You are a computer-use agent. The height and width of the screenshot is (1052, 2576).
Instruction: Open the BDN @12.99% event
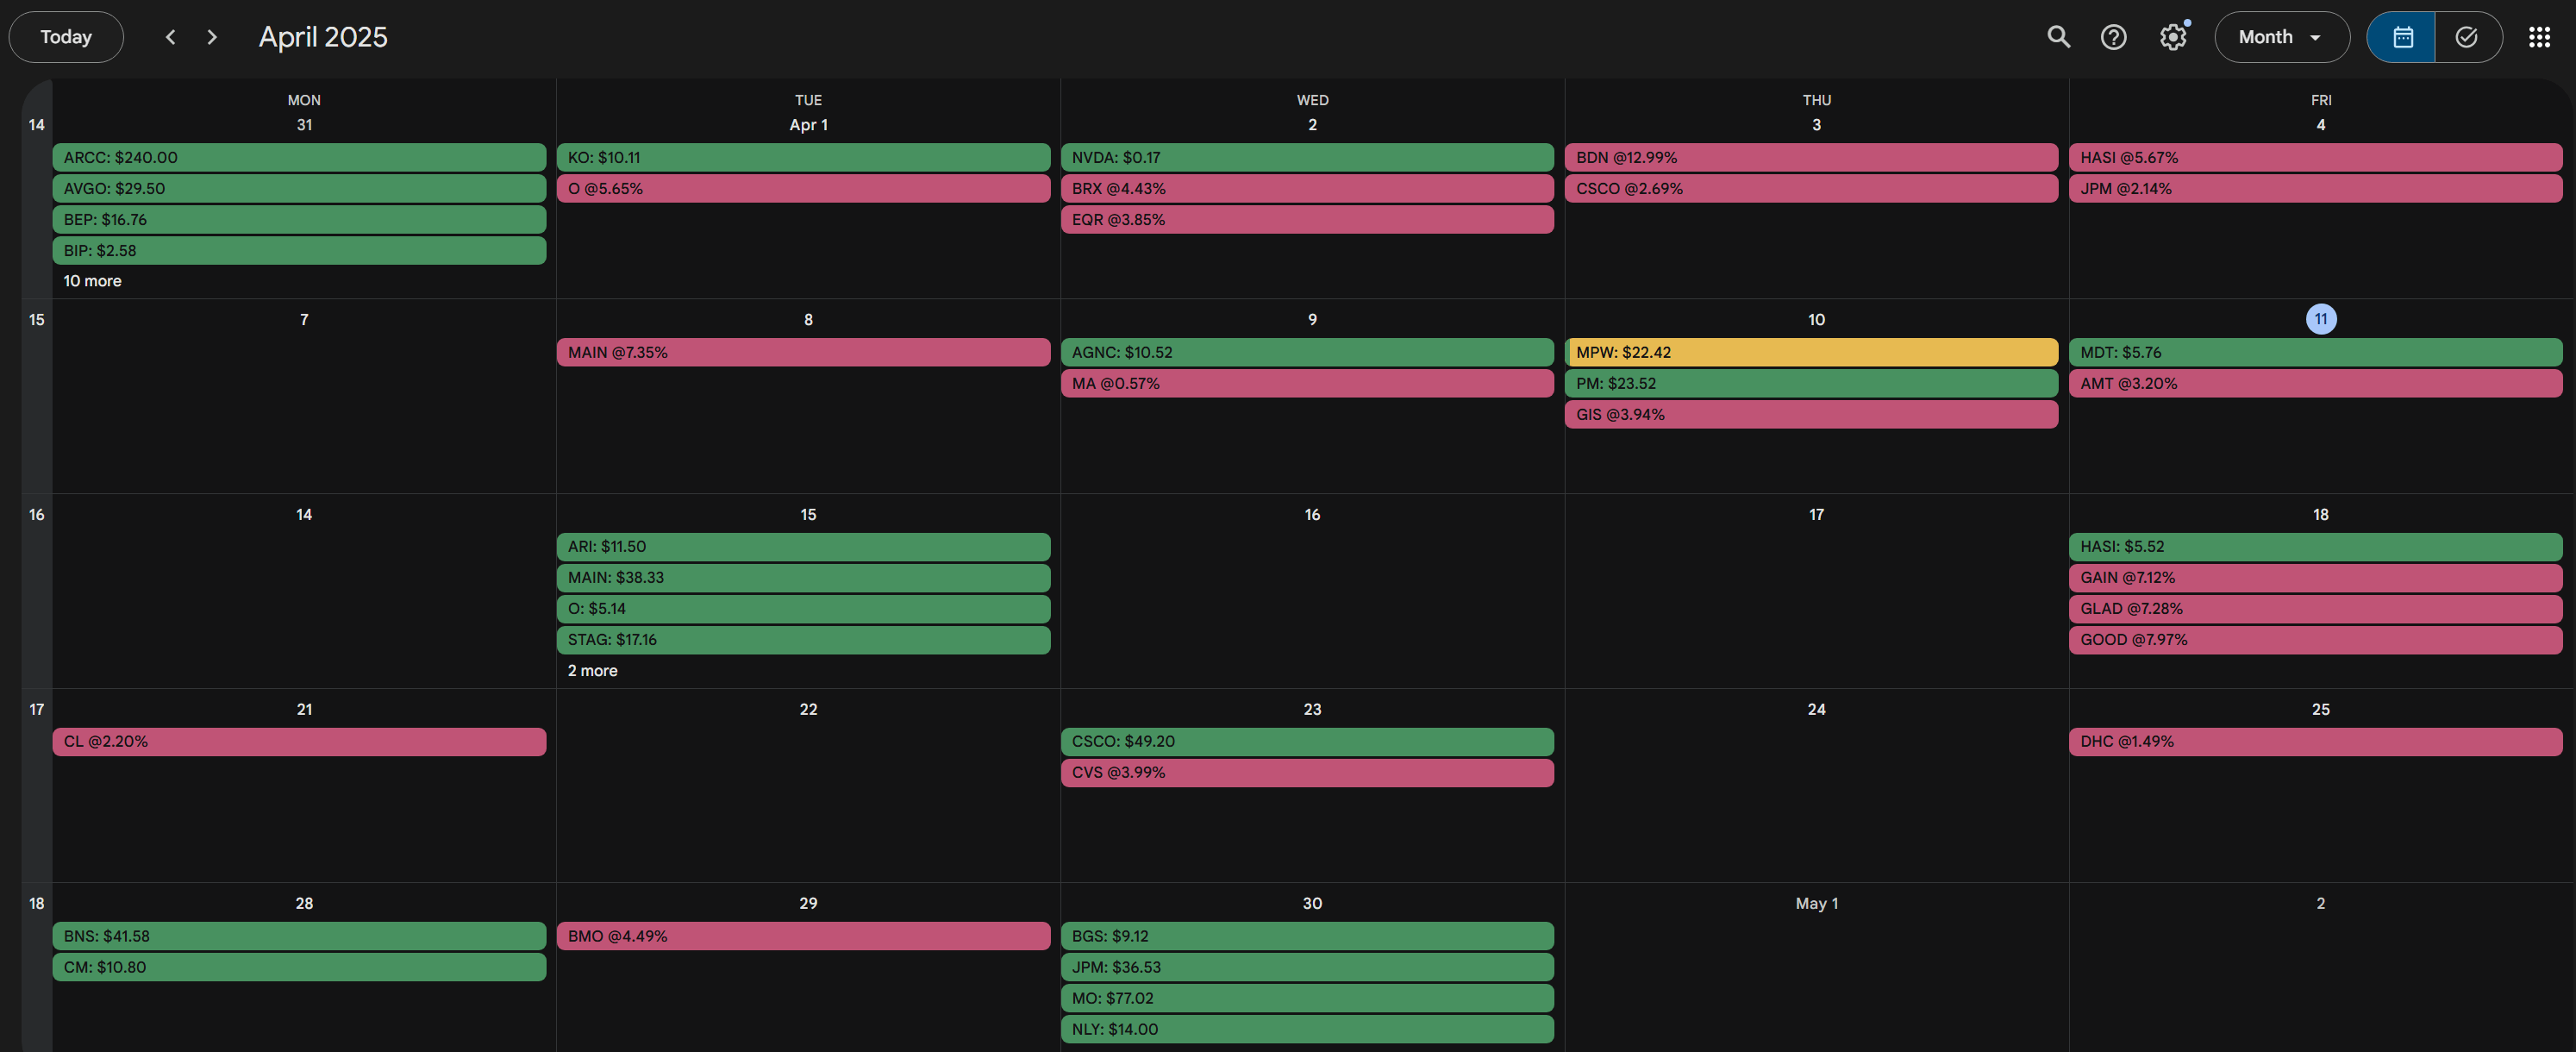(x=1810, y=157)
